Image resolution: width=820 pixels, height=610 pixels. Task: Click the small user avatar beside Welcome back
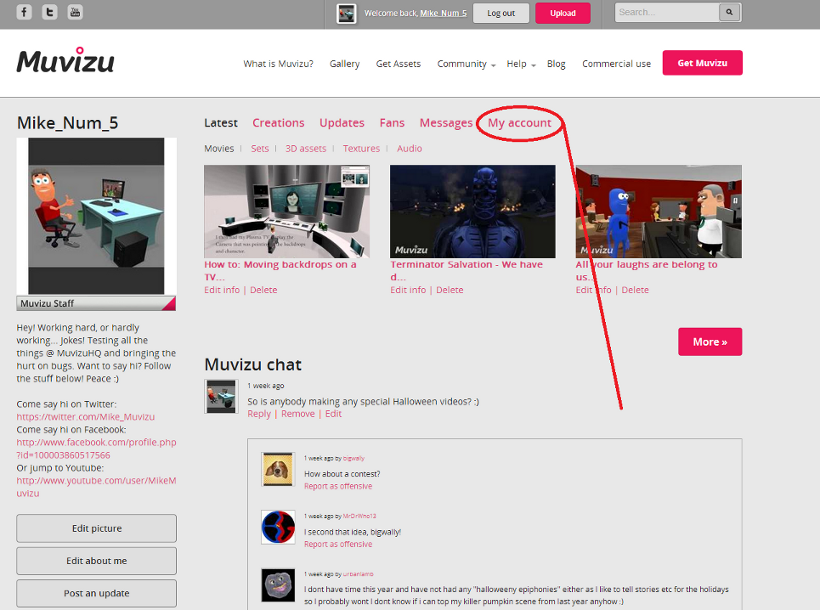pyautogui.click(x=346, y=13)
